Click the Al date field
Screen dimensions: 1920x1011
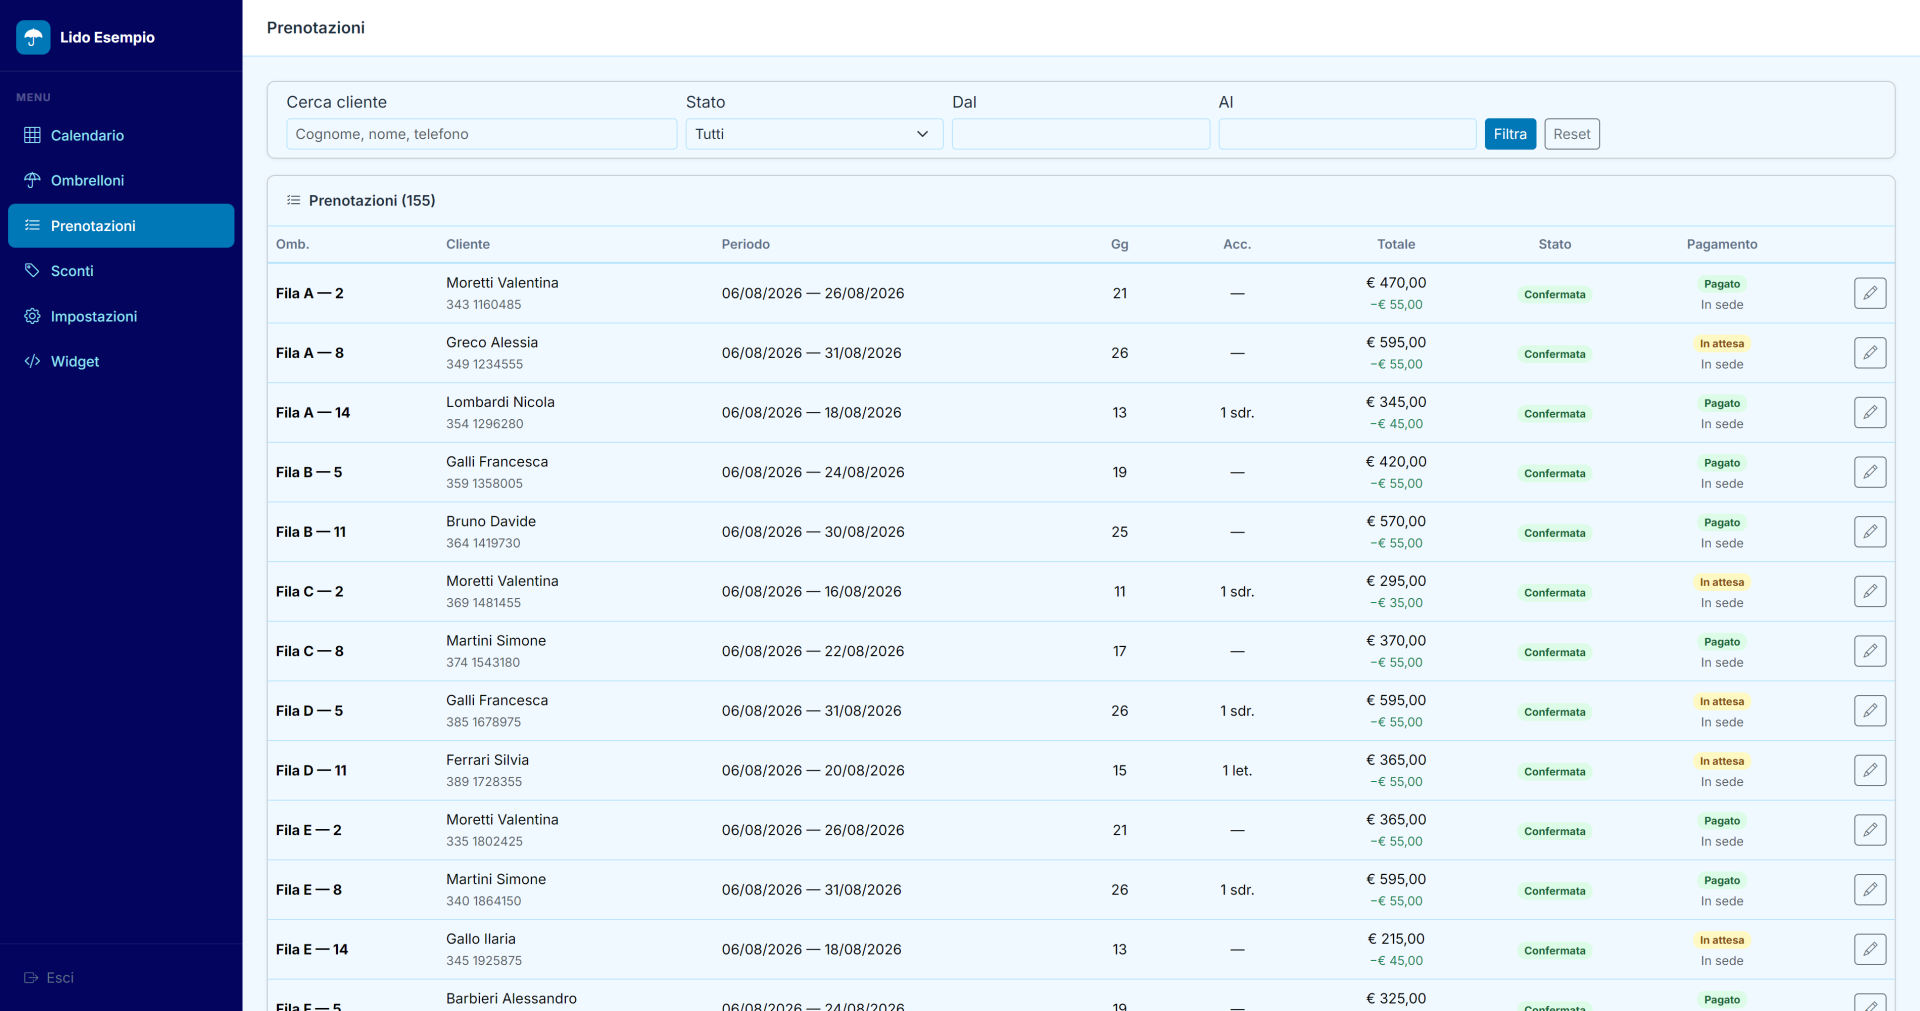click(1347, 134)
